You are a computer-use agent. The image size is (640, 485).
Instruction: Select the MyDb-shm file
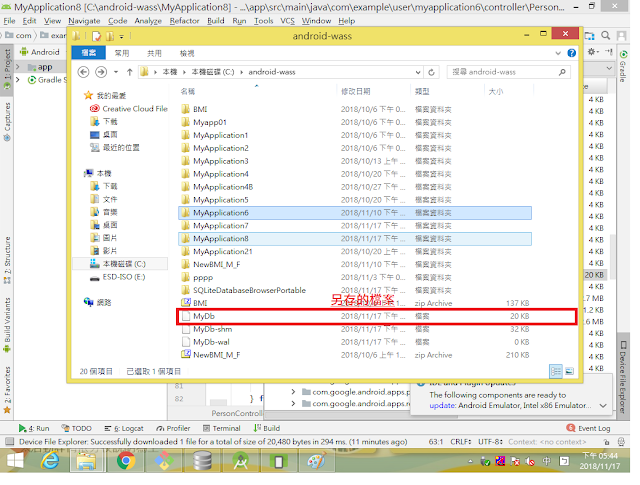click(355, 329)
